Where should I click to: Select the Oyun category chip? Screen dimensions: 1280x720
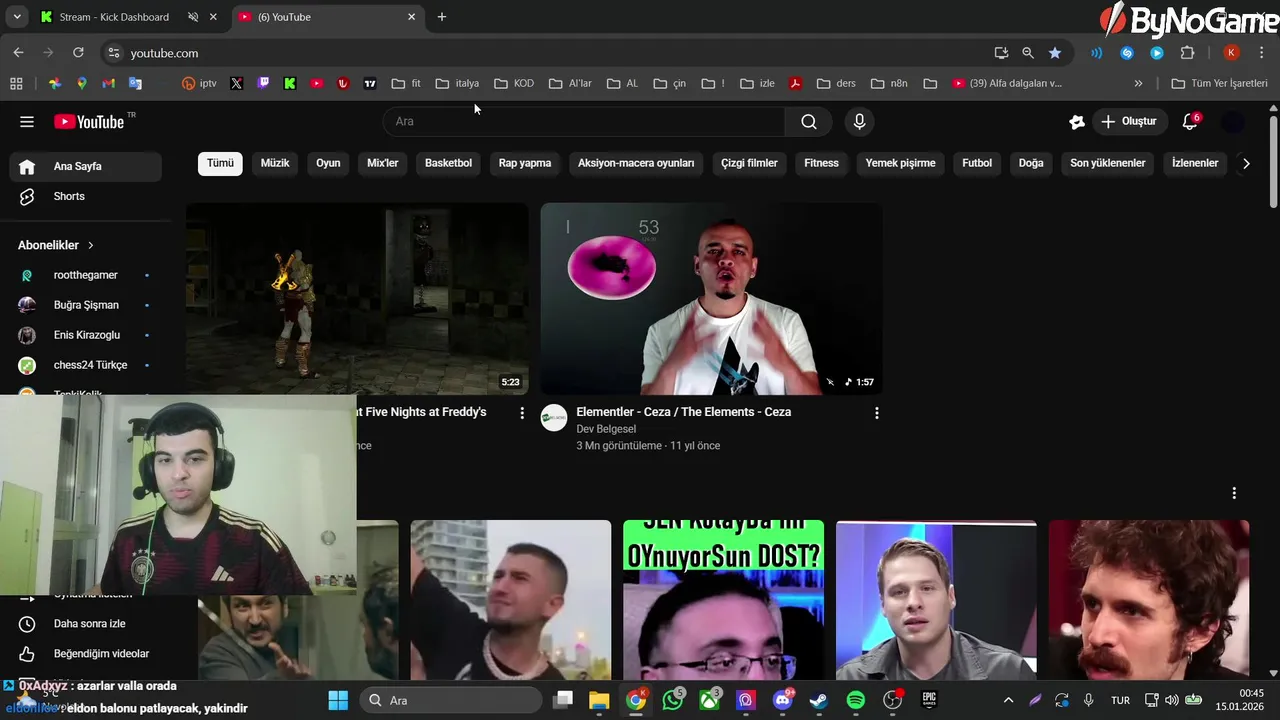(x=328, y=163)
